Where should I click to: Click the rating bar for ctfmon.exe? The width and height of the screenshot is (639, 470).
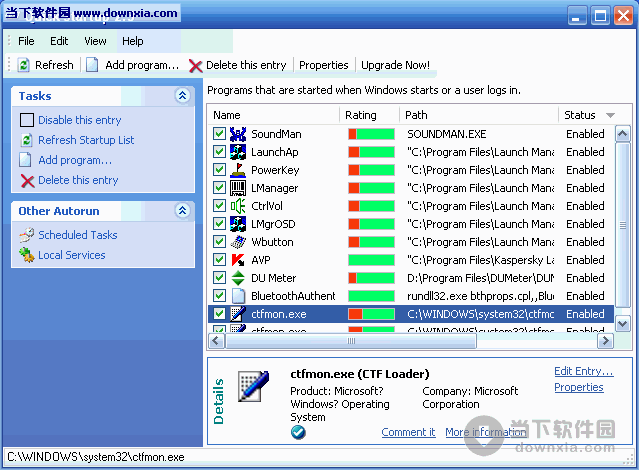tap(370, 314)
